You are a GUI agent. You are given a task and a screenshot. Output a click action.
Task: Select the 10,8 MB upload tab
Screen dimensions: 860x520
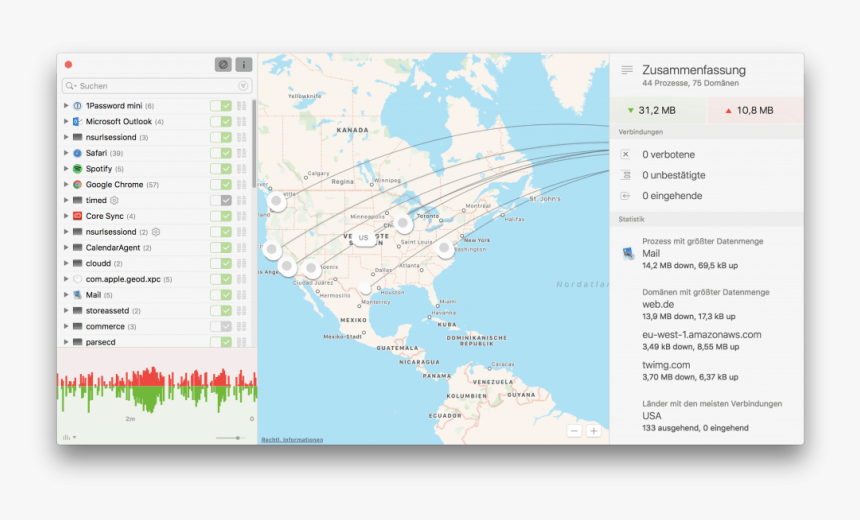tap(755, 110)
